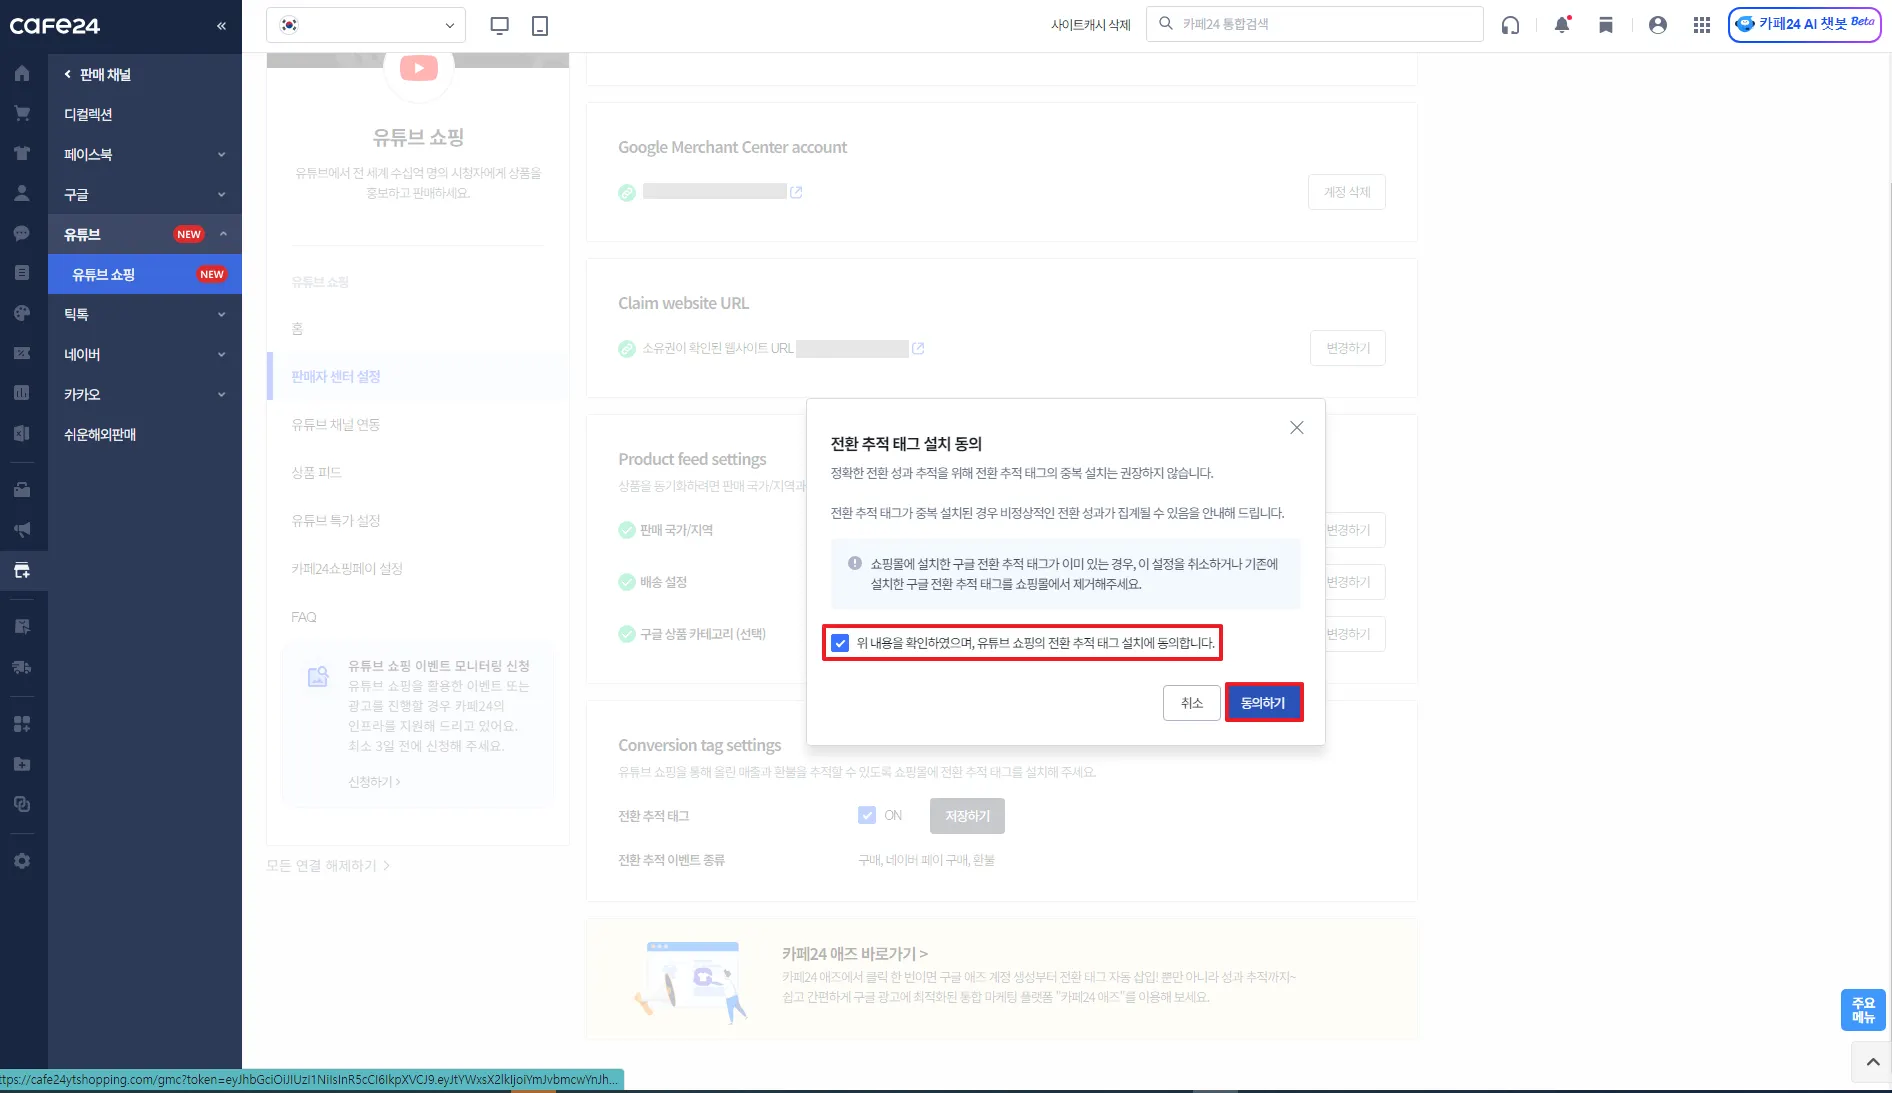
Task: Click the 취소 button in dialog
Action: tap(1191, 702)
